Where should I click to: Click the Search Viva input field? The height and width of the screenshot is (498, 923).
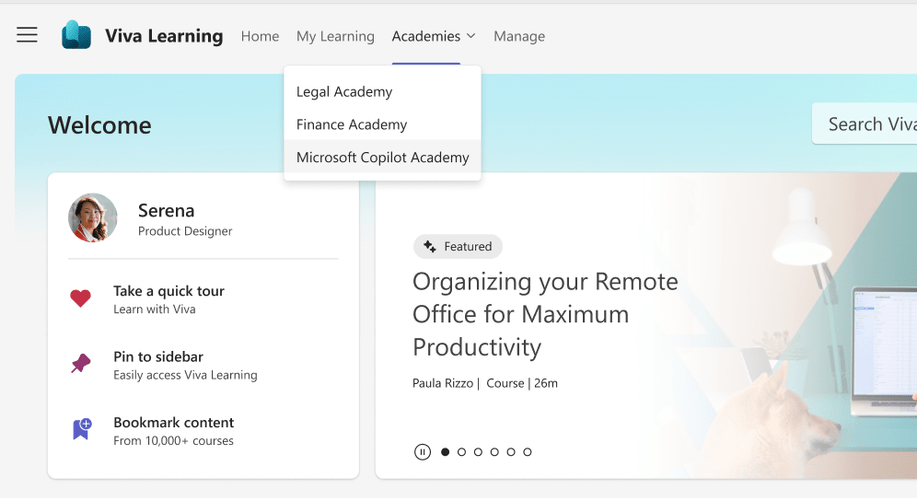(x=864, y=124)
